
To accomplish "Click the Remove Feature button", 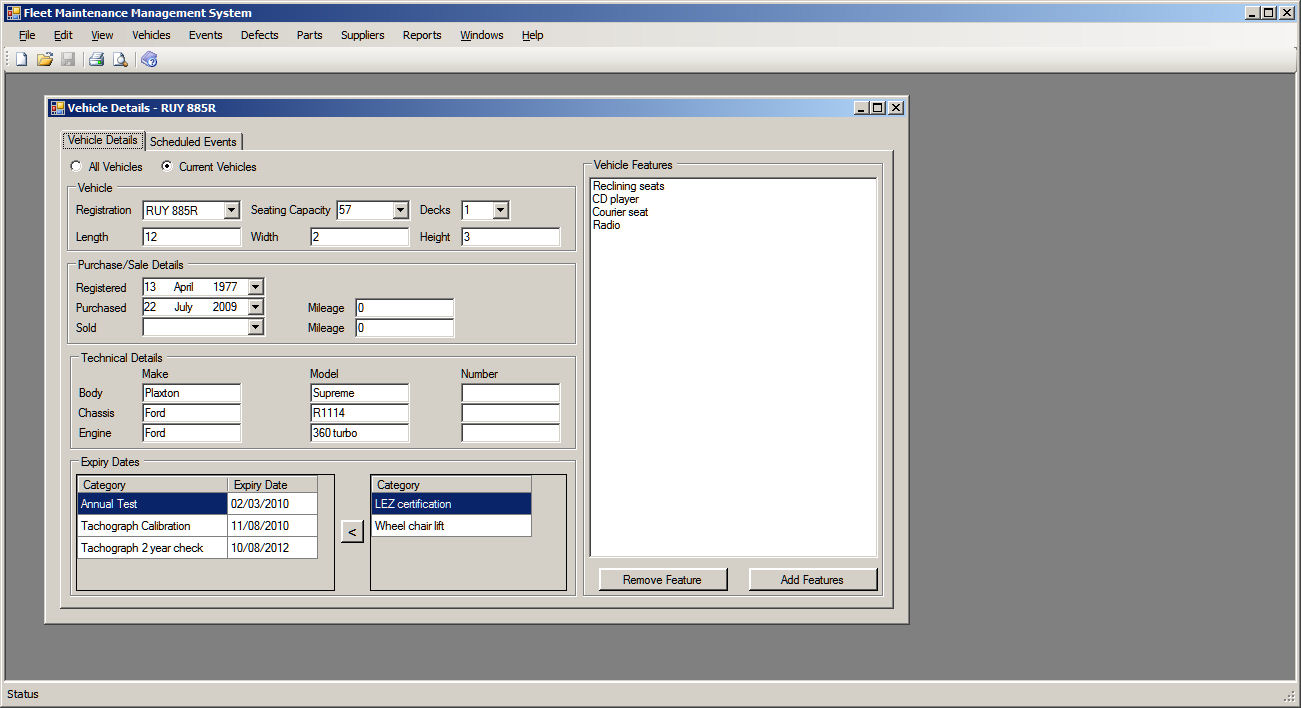I will pyautogui.click(x=662, y=580).
